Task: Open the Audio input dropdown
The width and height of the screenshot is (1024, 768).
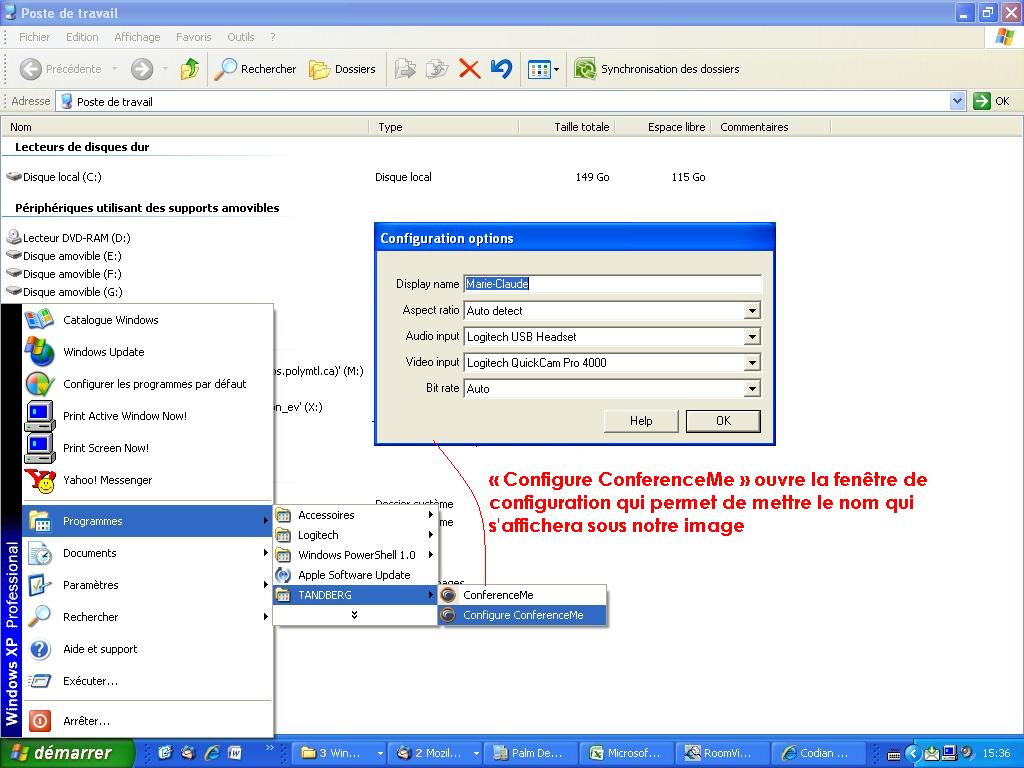Action: [x=752, y=337]
